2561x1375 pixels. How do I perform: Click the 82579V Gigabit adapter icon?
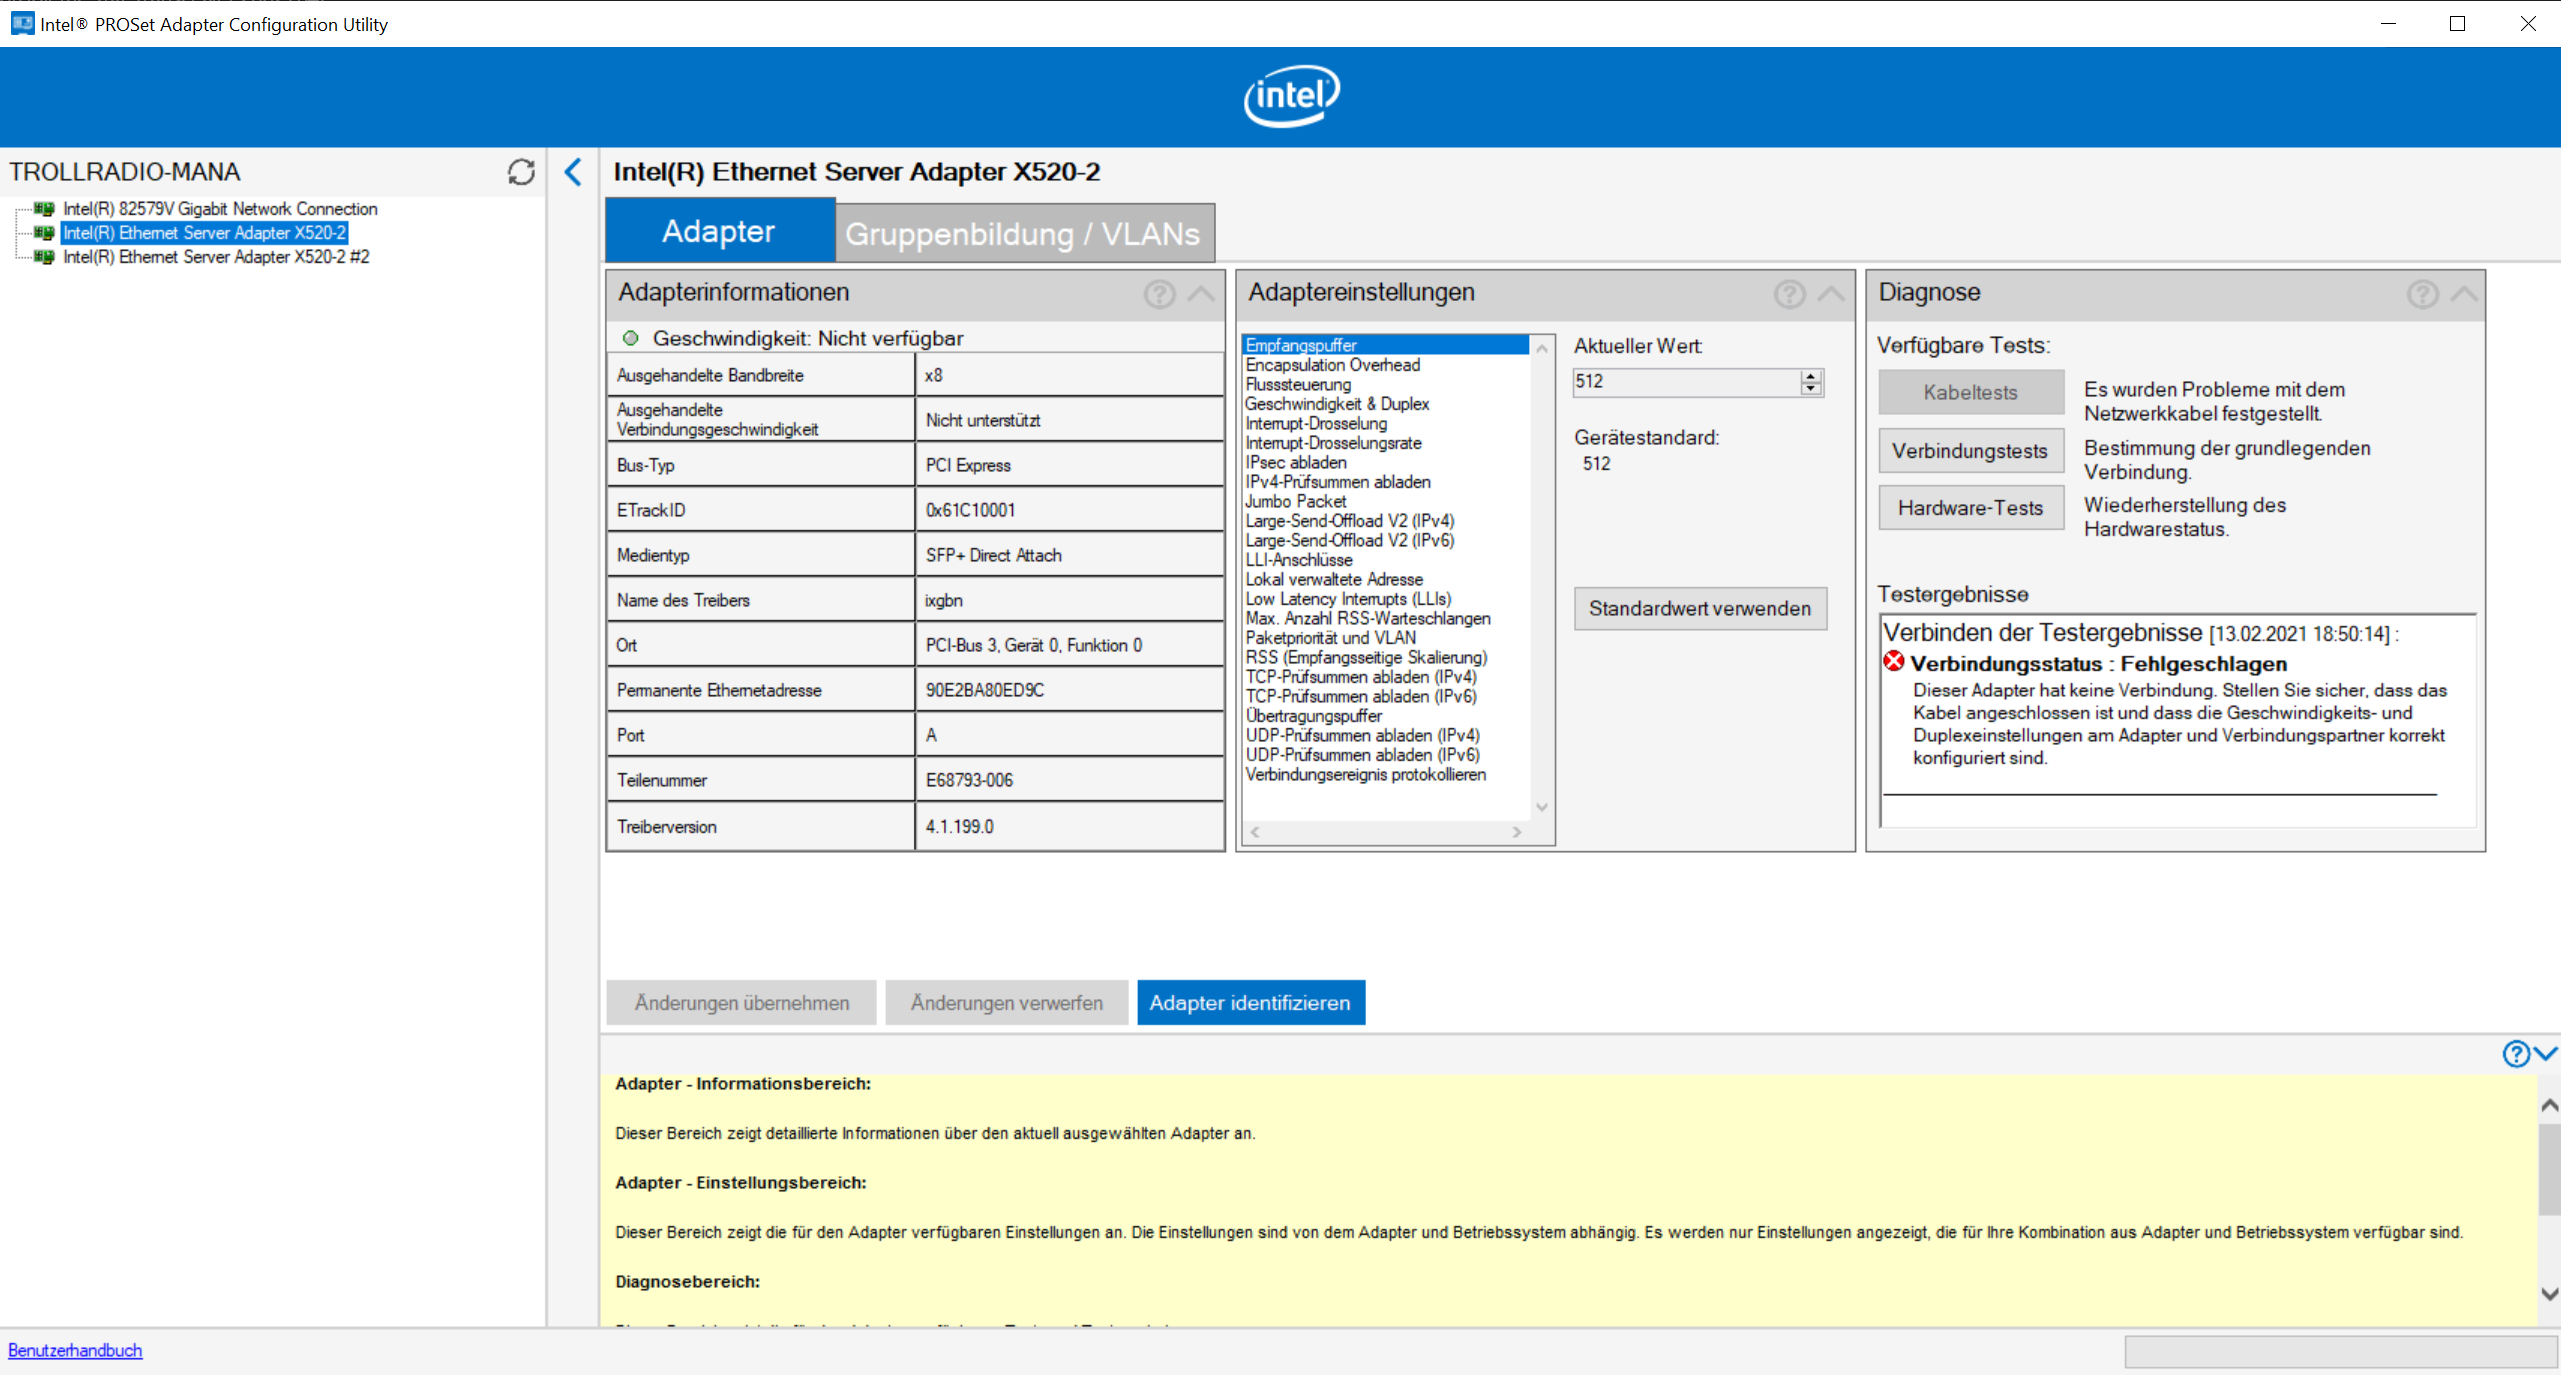[x=44, y=209]
